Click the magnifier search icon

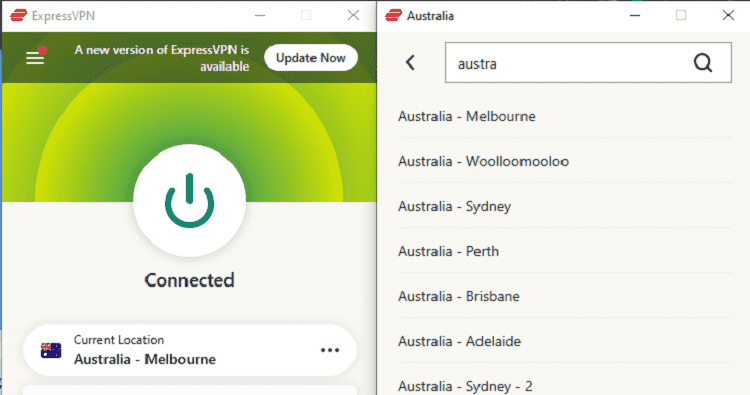(x=703, y=63)
